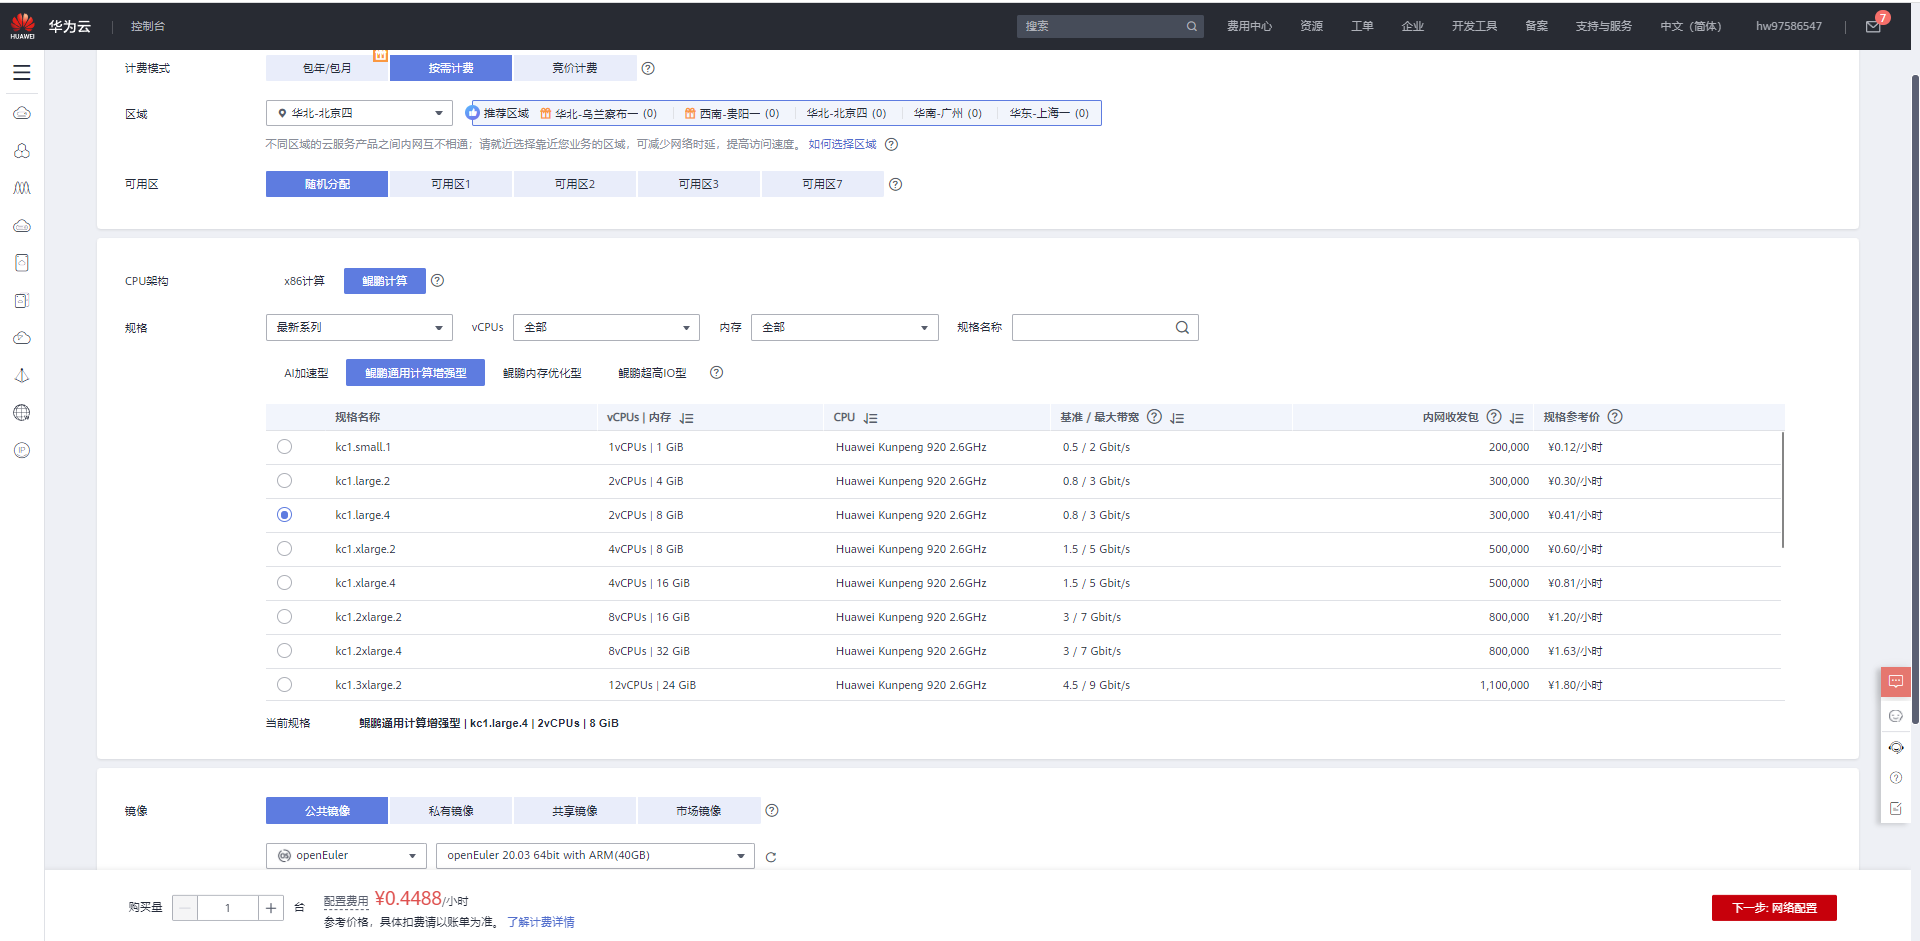This screenshot has height=941, width=1920.
Task: Click the search magnifier in top bar
Action: (1192, 26)
